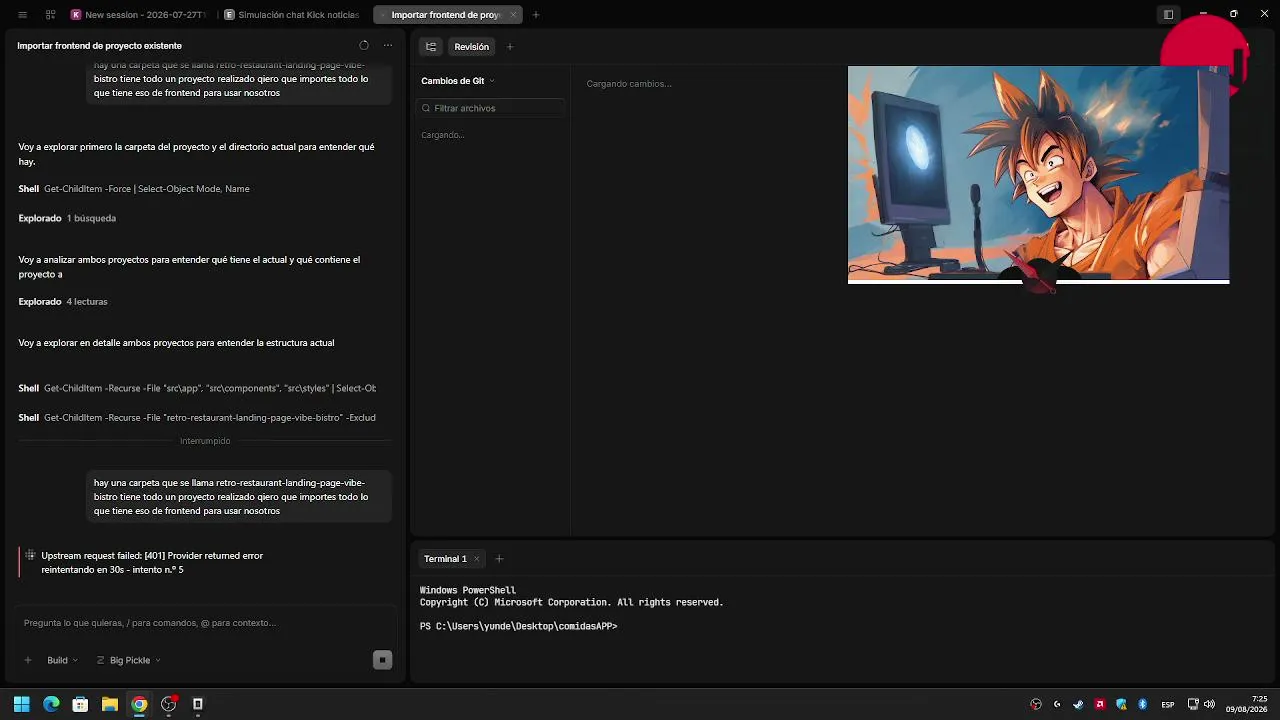This screenshot has width=1280, height=720.
Task: Expand the Explorado 1 búsqueda entry
Action: point(67,218)
